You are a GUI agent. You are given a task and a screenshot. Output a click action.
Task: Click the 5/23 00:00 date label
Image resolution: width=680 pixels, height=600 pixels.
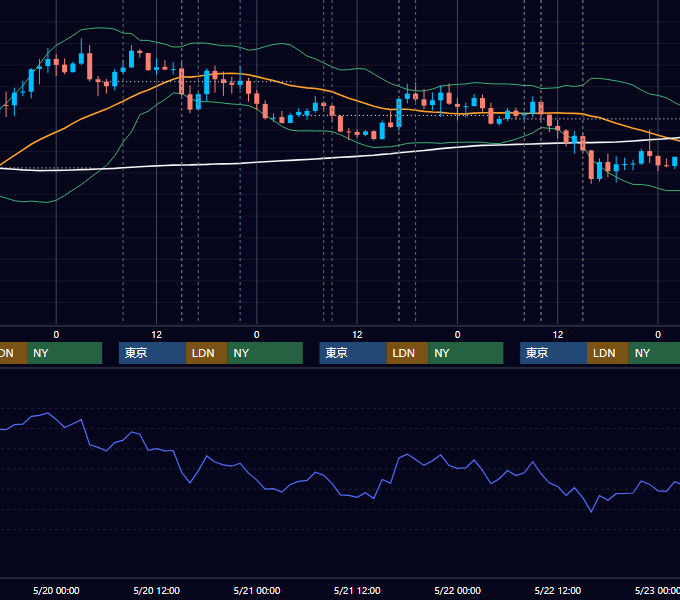click(657, 590)
